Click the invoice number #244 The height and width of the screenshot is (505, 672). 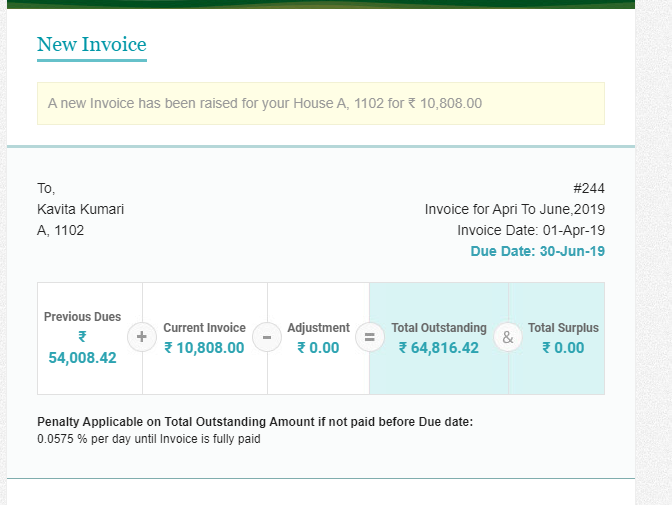[588, 188]
